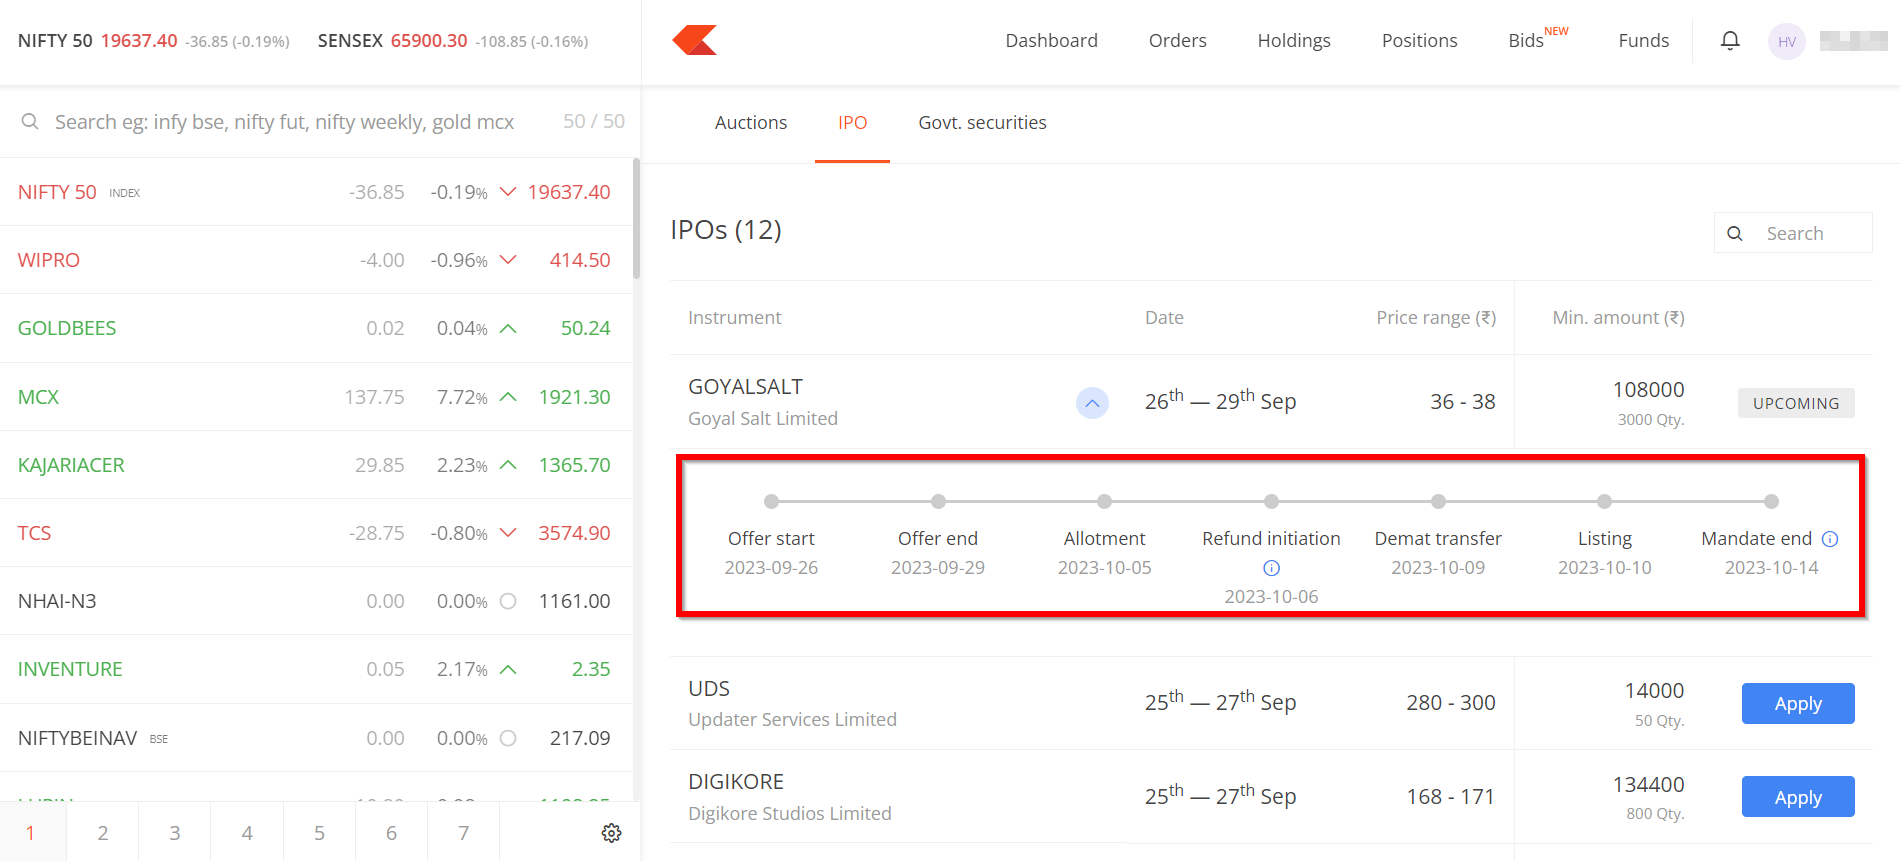This screenshot has width=1900, height=861.
Task: Select the TCS watchlist row
Action: point(316,533)
